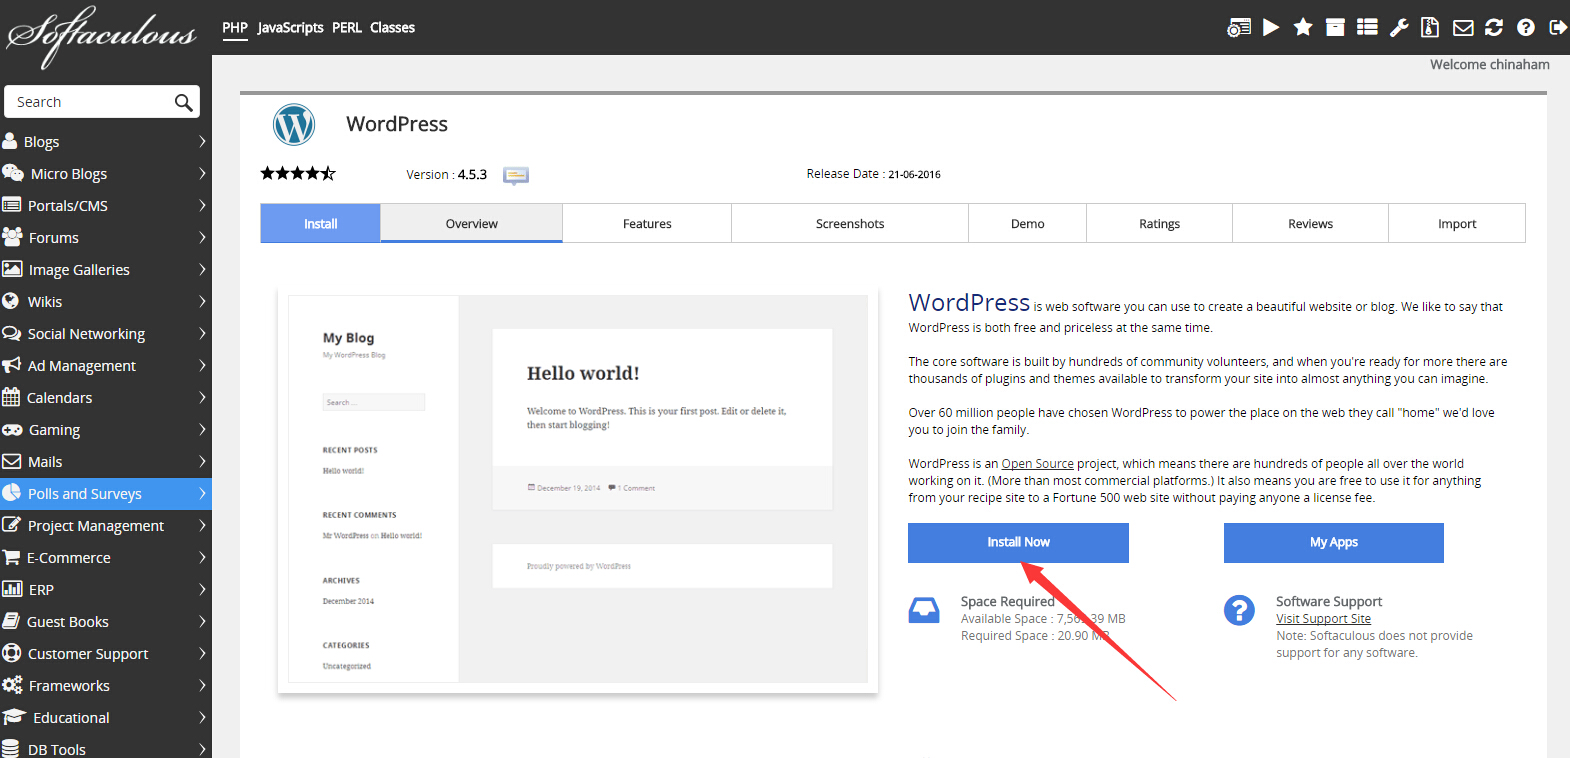Open the Features tab
This screenshot has width=1570, height=758.
click(647, 223)
